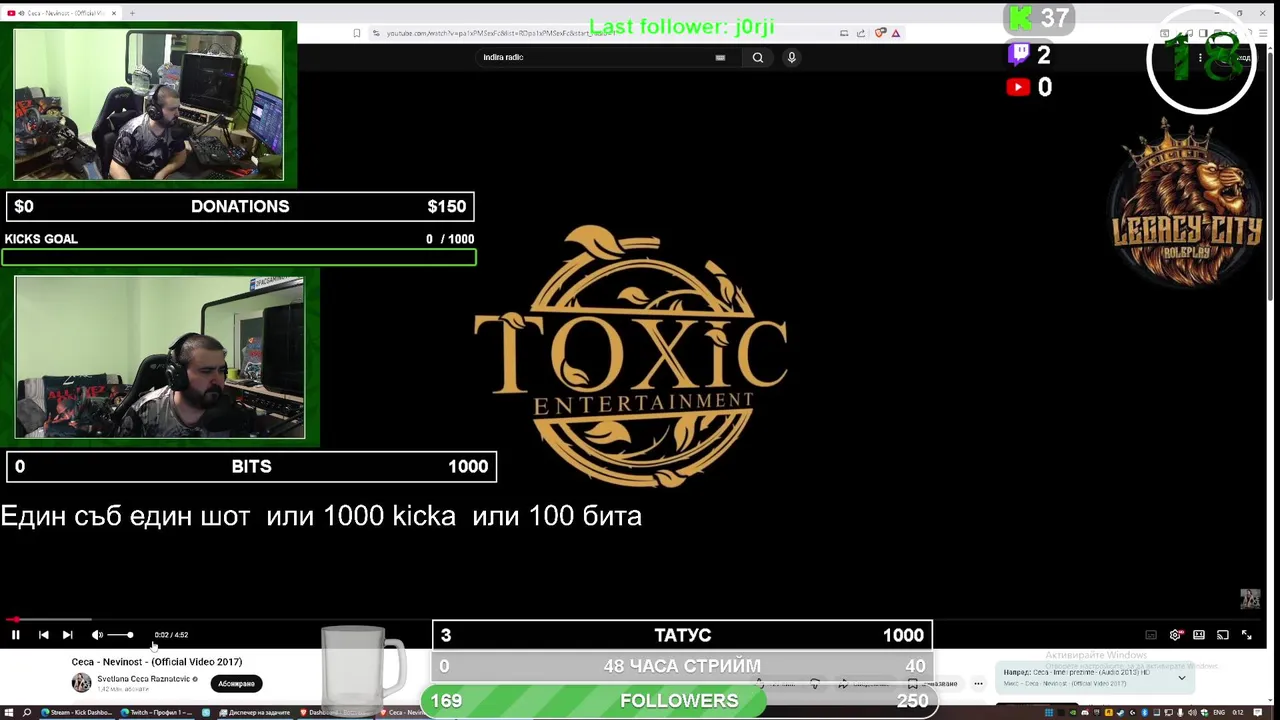The width and height of the screenshot is (1280, 720).
Task: Switch to 'Twitch – Профил' taskbar window
Action: pyautogui.click(x=158, y=713)
